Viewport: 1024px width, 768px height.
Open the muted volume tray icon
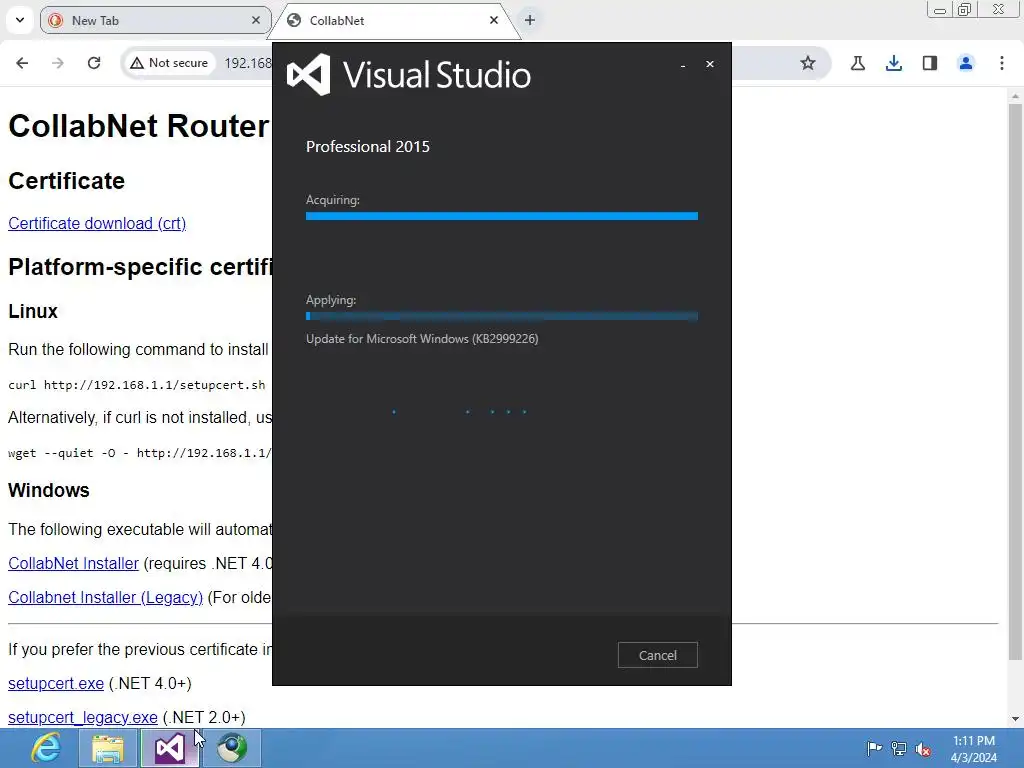click(x=923, y=749)
